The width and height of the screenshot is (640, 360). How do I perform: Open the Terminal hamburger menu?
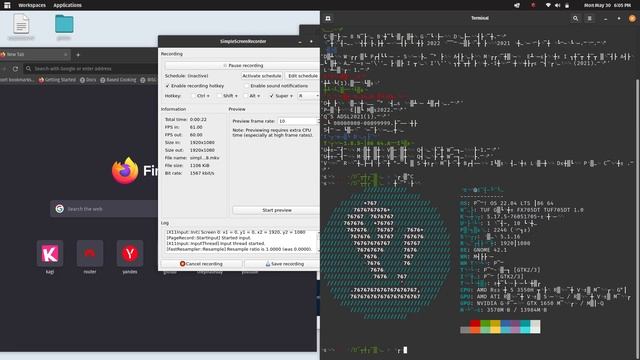point(589,18)
